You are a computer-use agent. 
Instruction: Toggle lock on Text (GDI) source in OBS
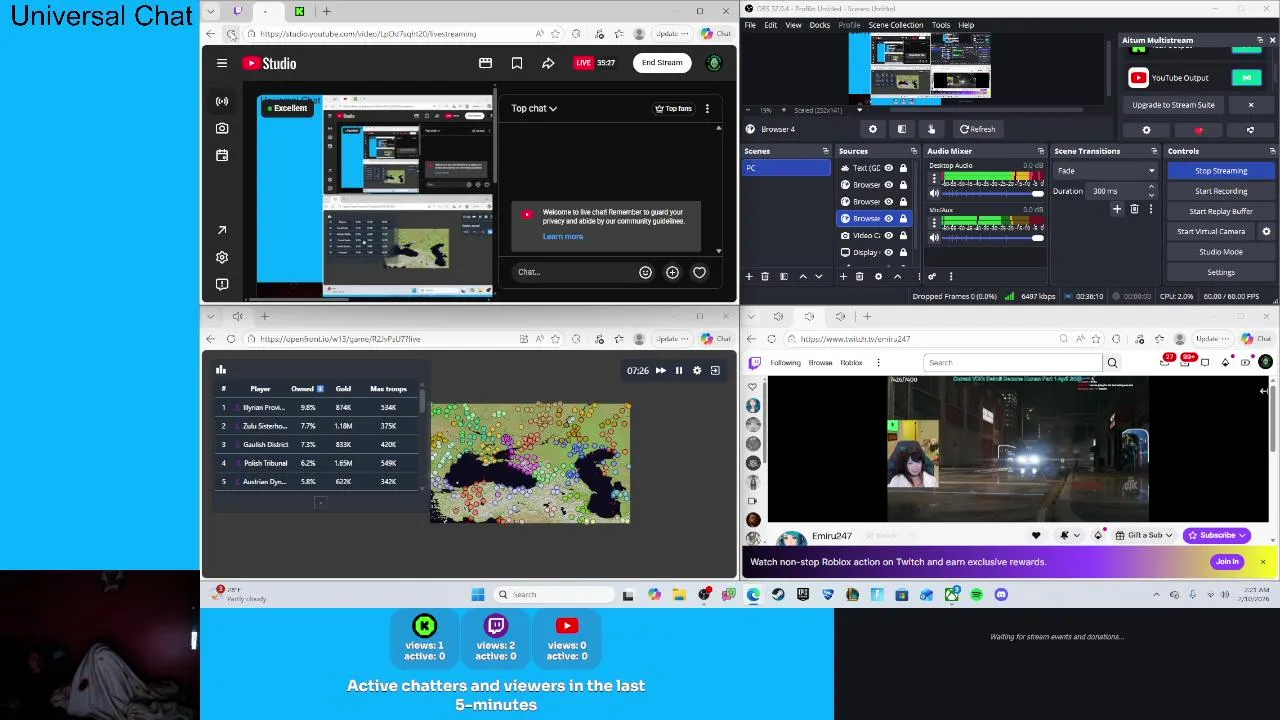tap(903, 168)
